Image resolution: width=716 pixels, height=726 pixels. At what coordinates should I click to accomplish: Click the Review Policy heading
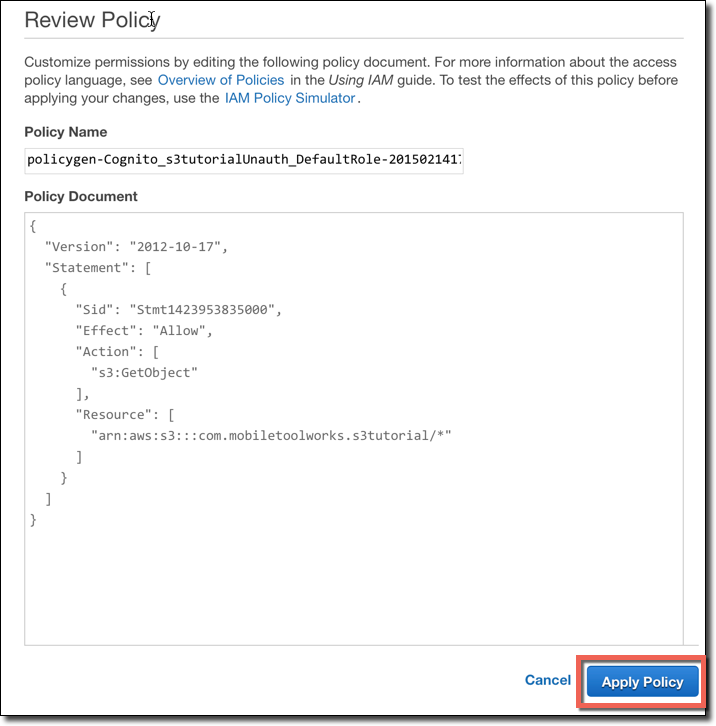[92, 20]
